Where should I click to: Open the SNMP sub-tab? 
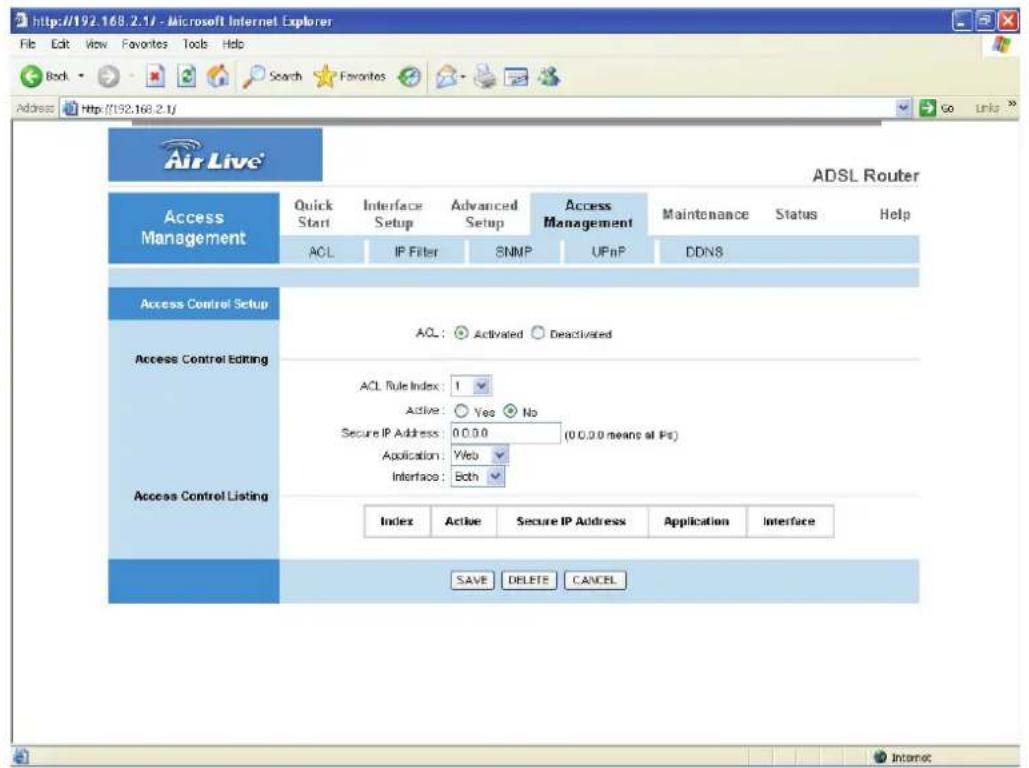513,251
